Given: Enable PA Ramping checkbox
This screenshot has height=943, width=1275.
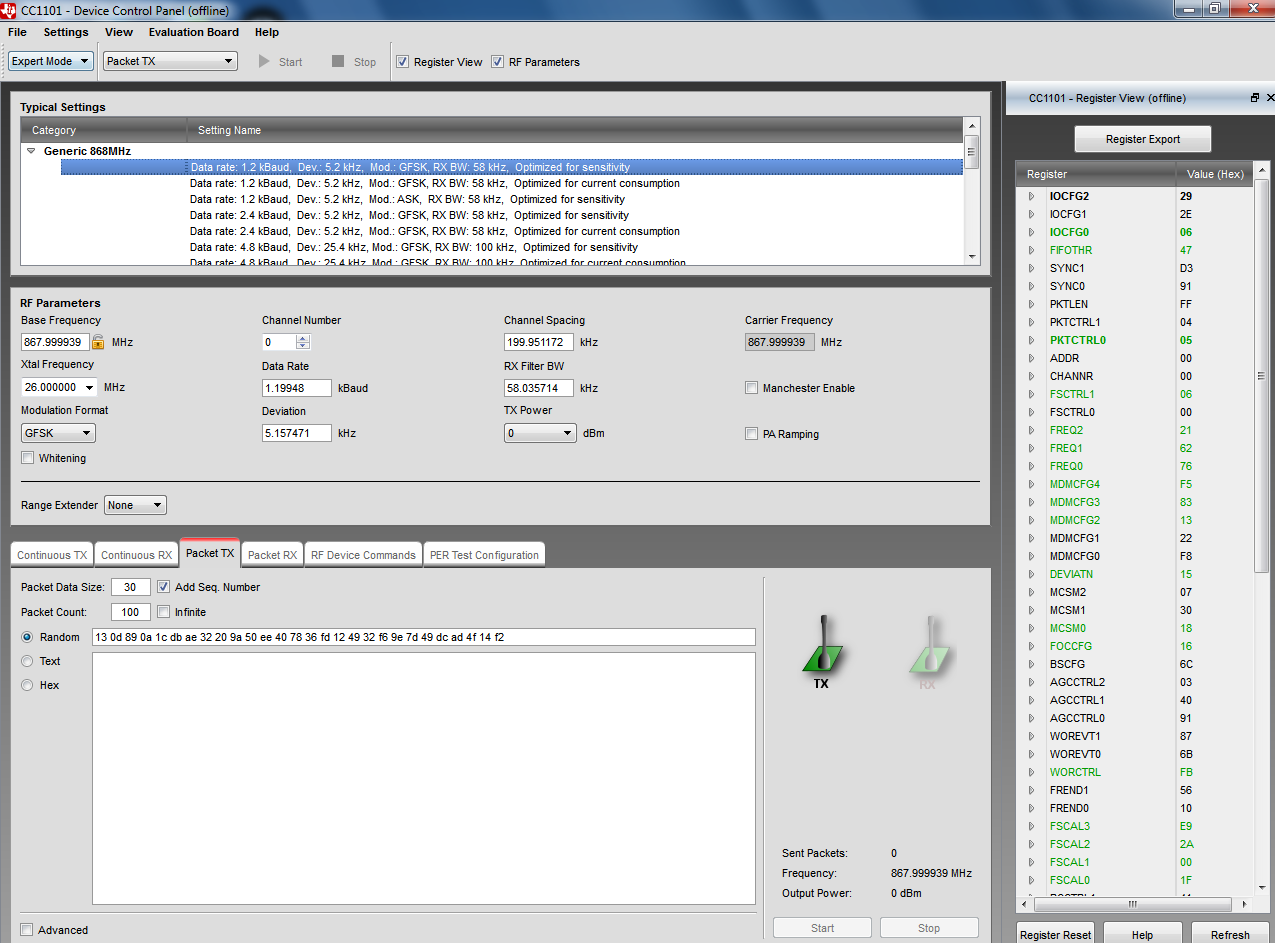Looking at the screenshot, I should click(x=751, y=434).
